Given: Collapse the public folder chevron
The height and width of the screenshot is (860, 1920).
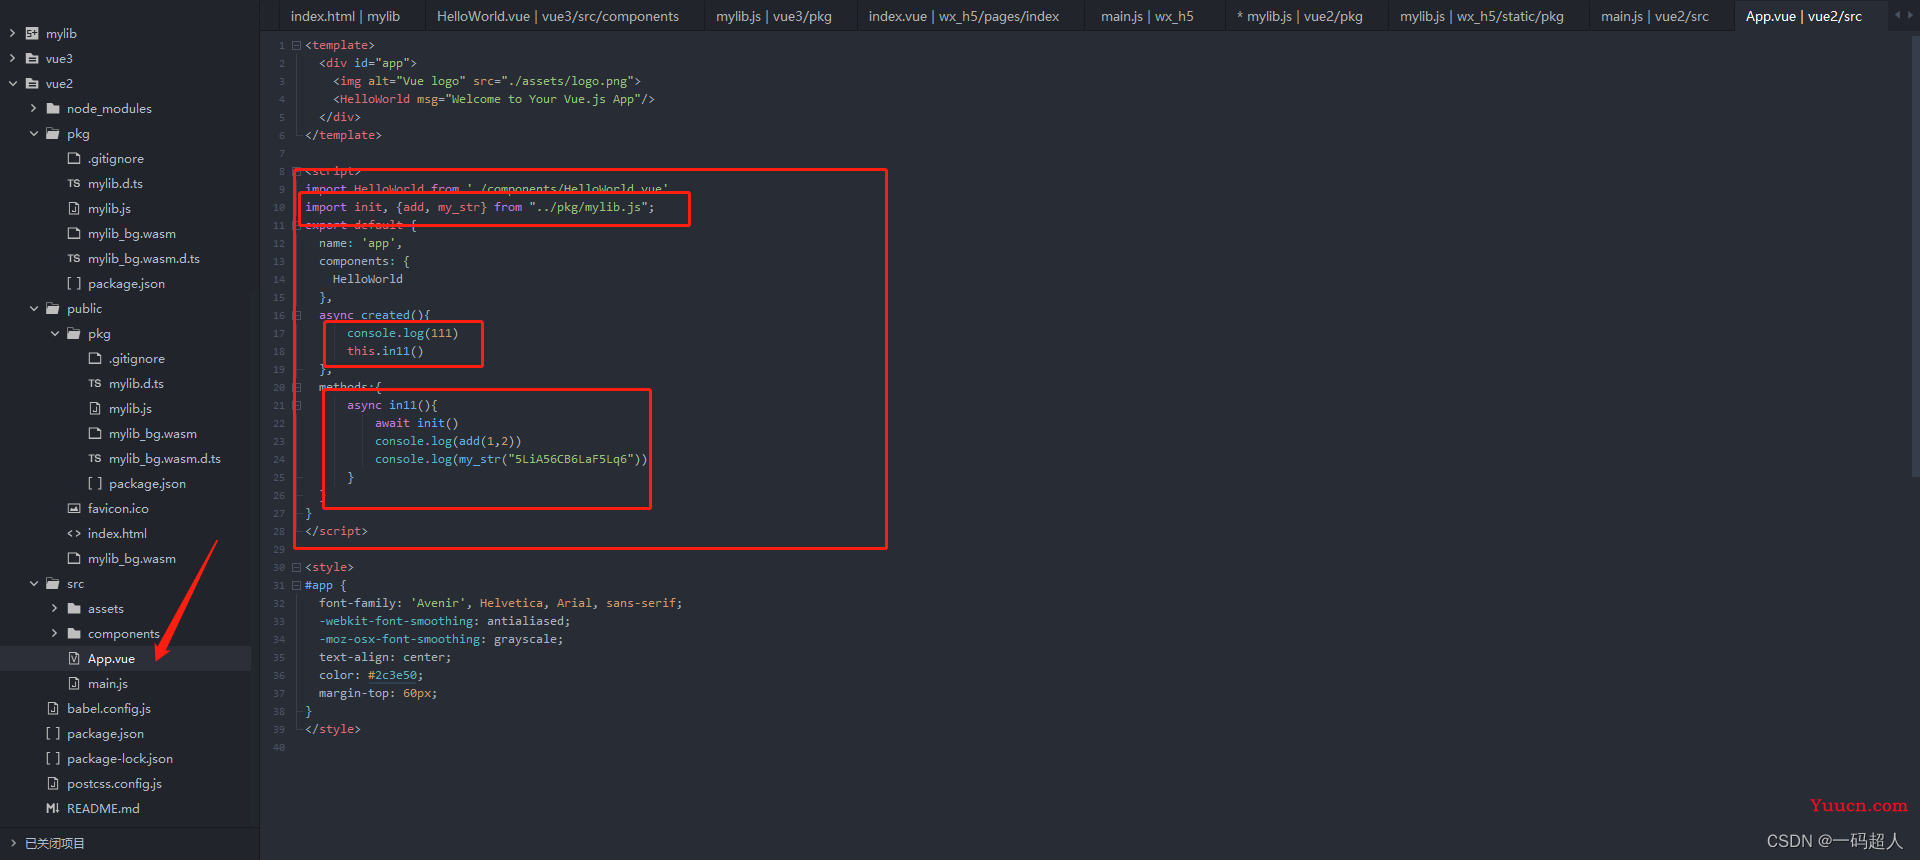Looking at the screenshot, I should (x=34, y=308).
